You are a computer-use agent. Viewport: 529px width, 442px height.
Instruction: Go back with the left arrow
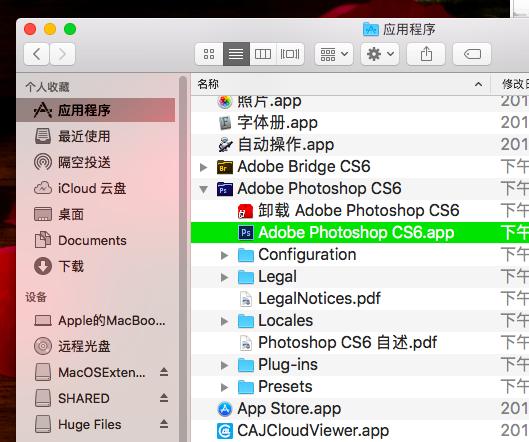[37, 54]
